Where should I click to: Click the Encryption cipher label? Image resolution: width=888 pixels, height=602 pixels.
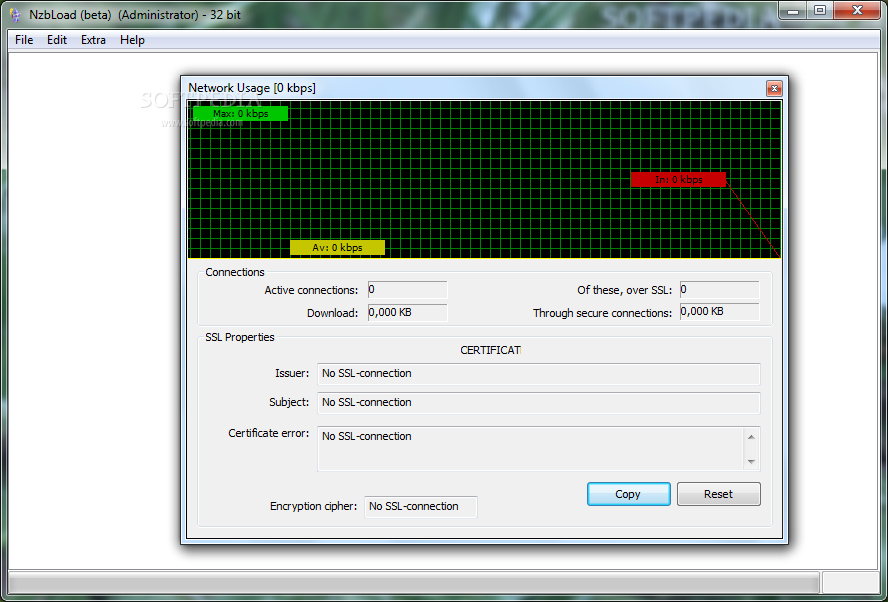click(313, 506)
